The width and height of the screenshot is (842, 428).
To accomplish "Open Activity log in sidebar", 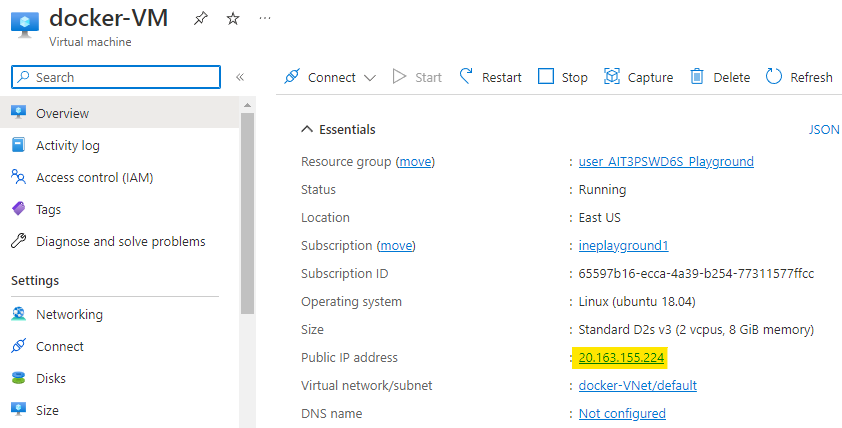I will click(x=67, y=145).
